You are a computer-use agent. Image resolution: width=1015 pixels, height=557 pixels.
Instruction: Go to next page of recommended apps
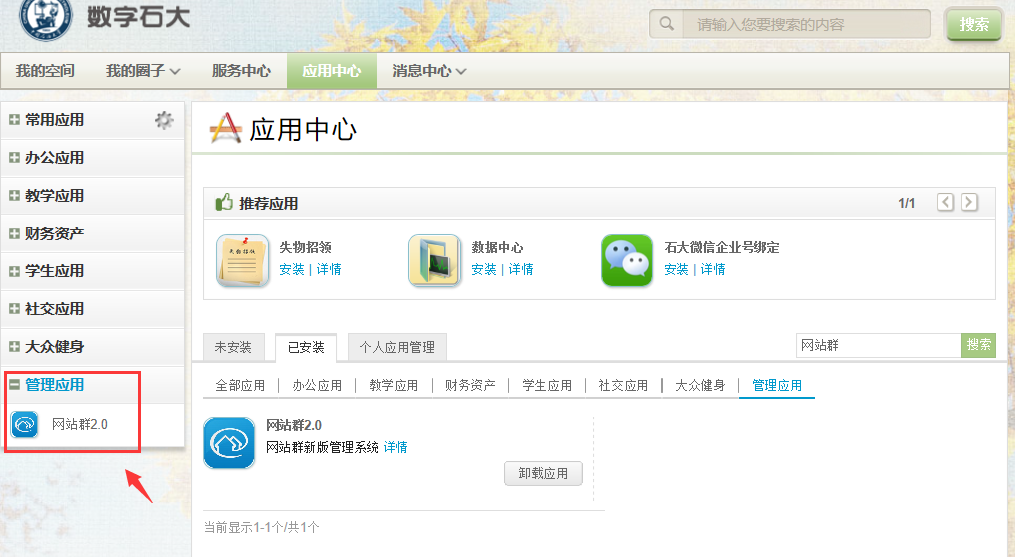(x=969, y=203)
